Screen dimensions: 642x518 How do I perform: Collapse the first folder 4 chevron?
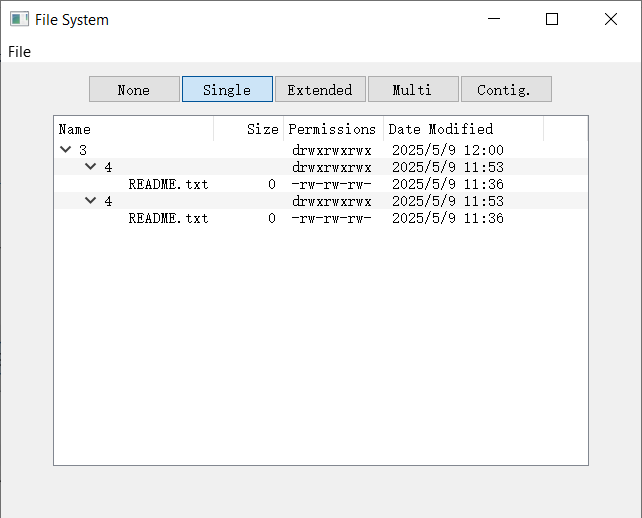pos(90,167)
